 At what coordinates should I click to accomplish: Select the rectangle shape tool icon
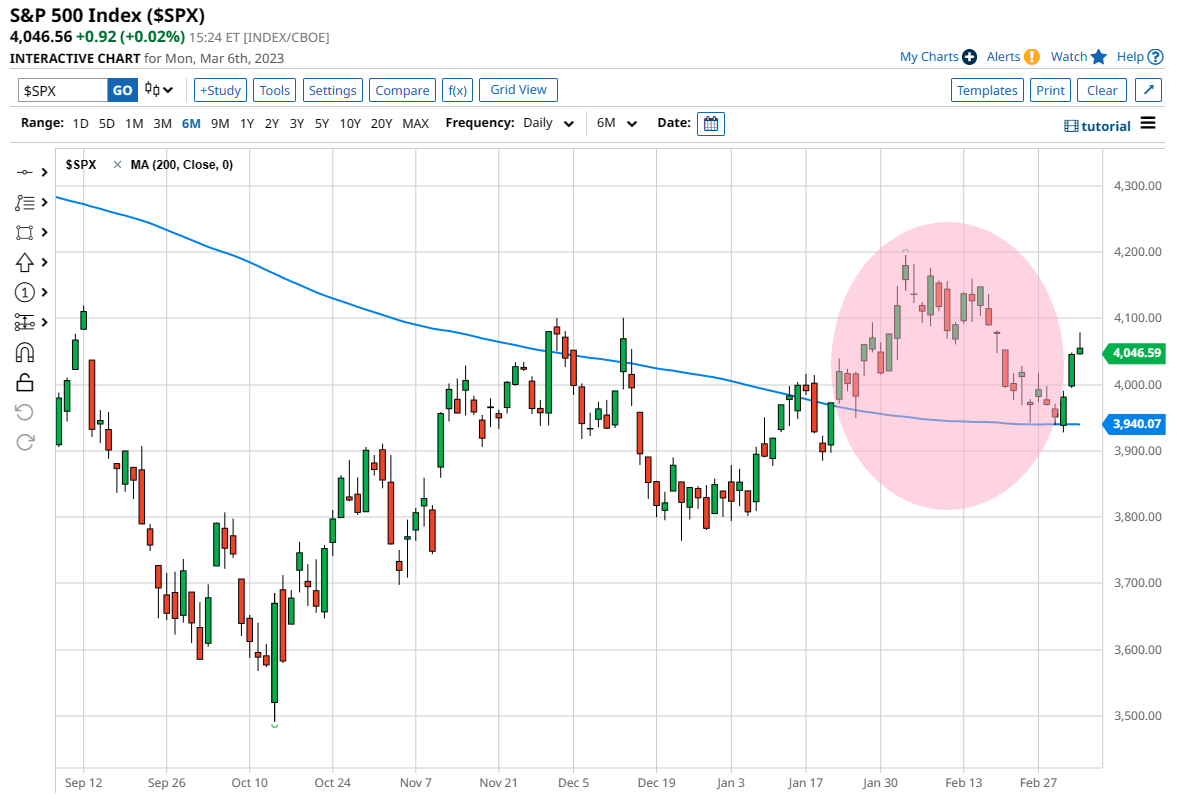[25, 233]
